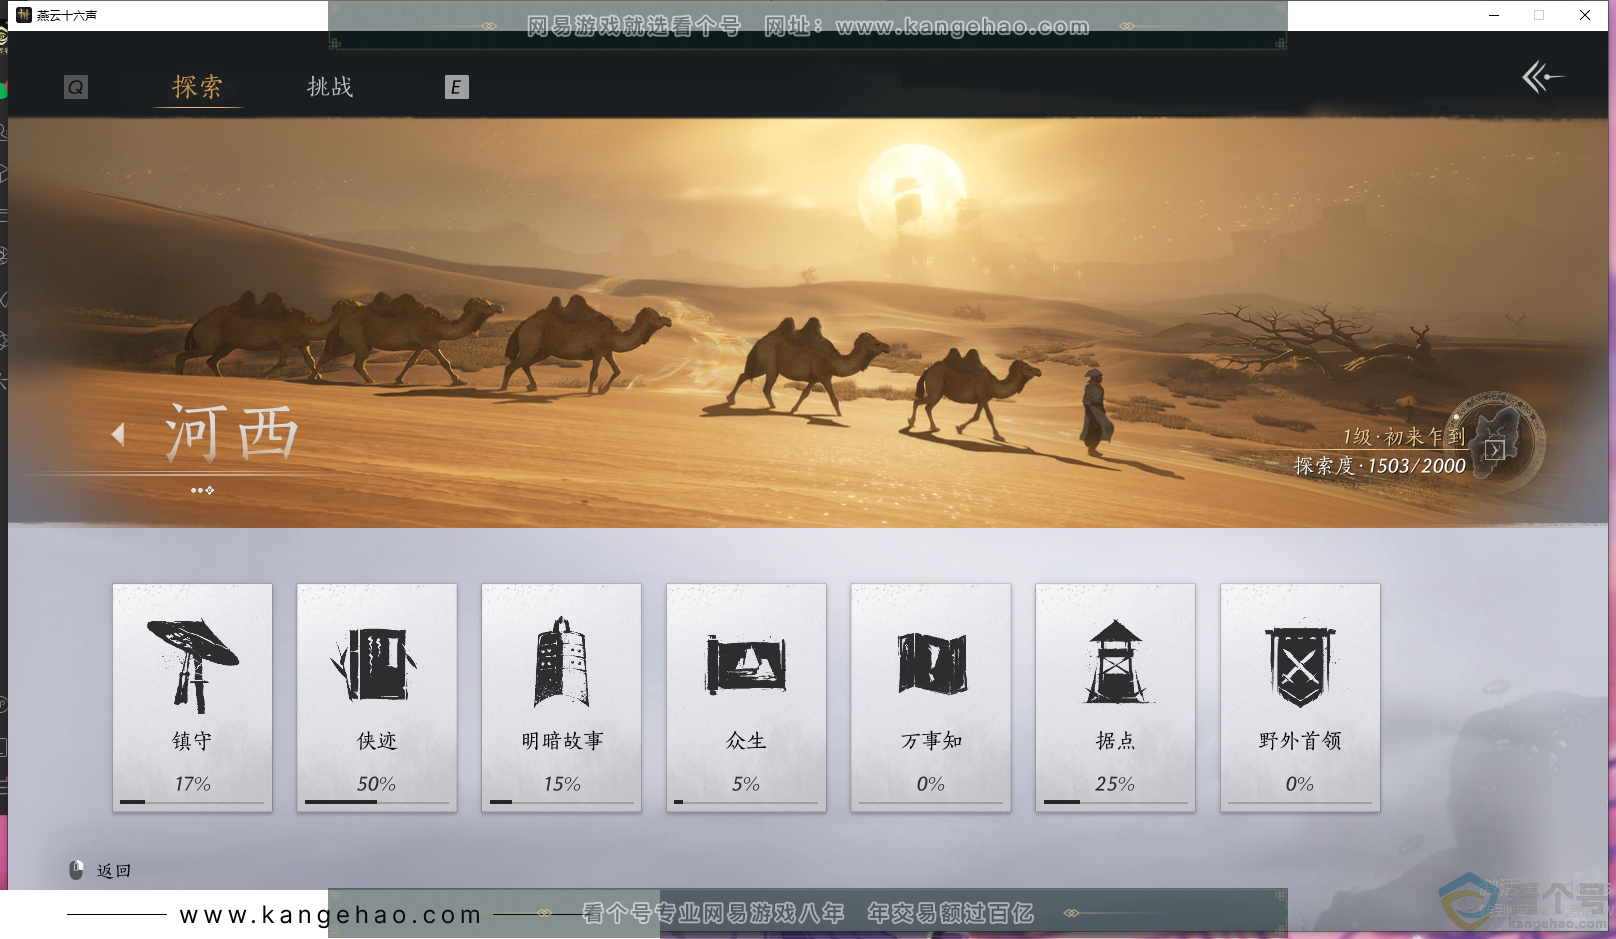Click the region page indicator dots under 河西

pyautogui.click(x=202, y=490)
